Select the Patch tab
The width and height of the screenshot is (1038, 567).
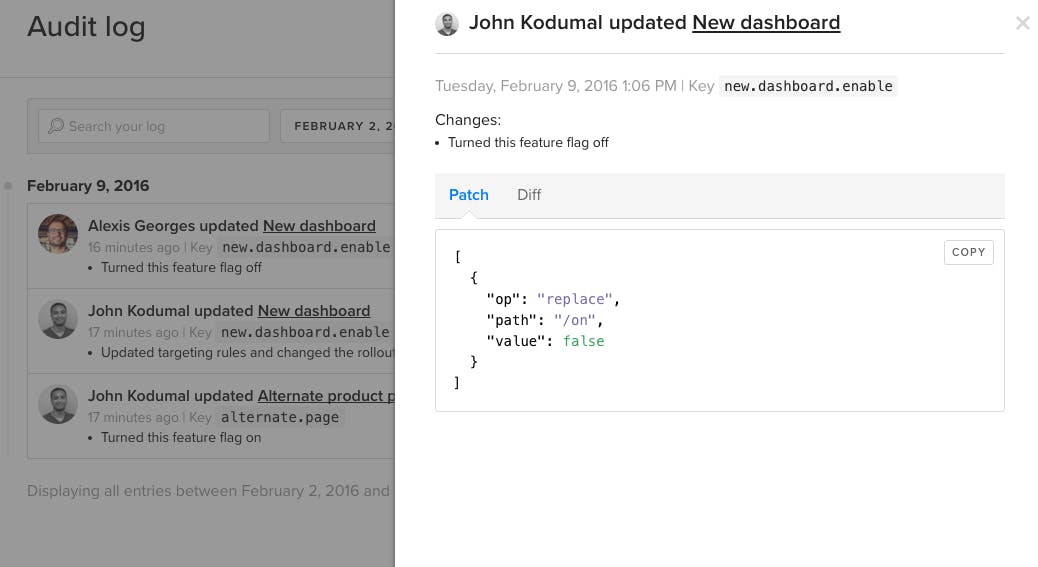pyautogui.click(x=468, y=195)
